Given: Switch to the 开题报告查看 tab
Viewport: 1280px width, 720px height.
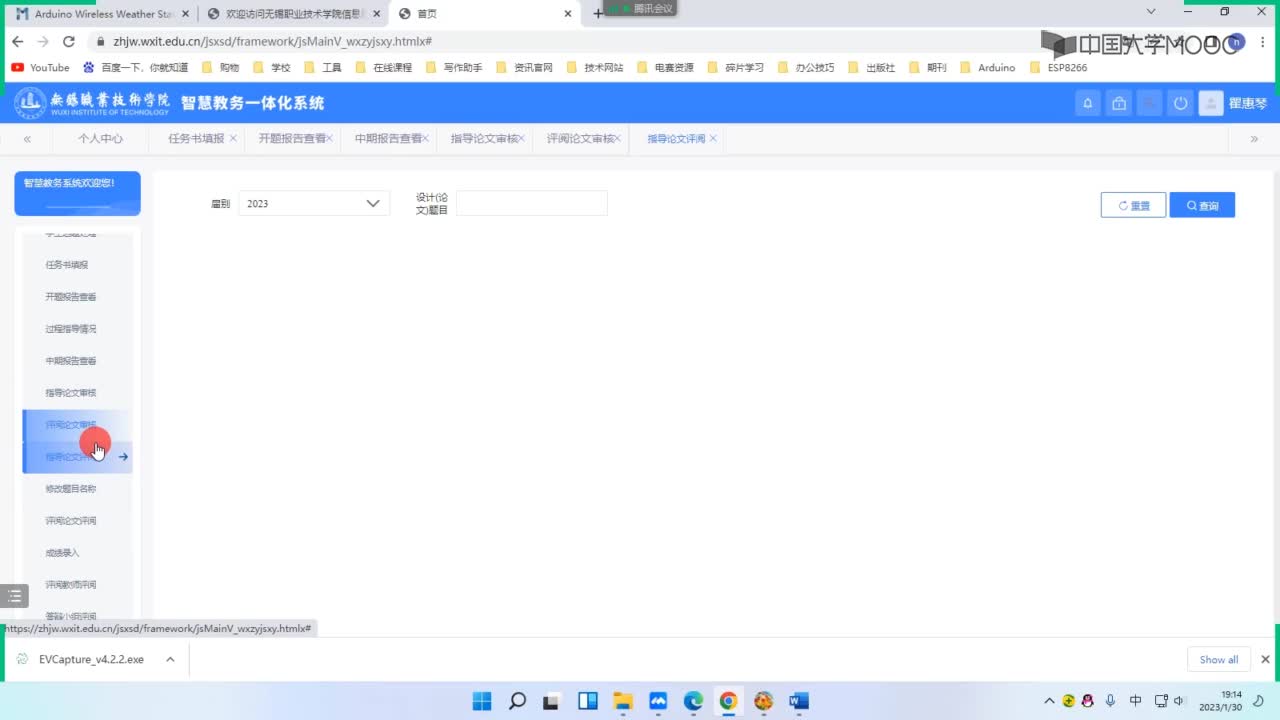Looking at the screenshot, I should pyautogui.click(x=292, y=139).
